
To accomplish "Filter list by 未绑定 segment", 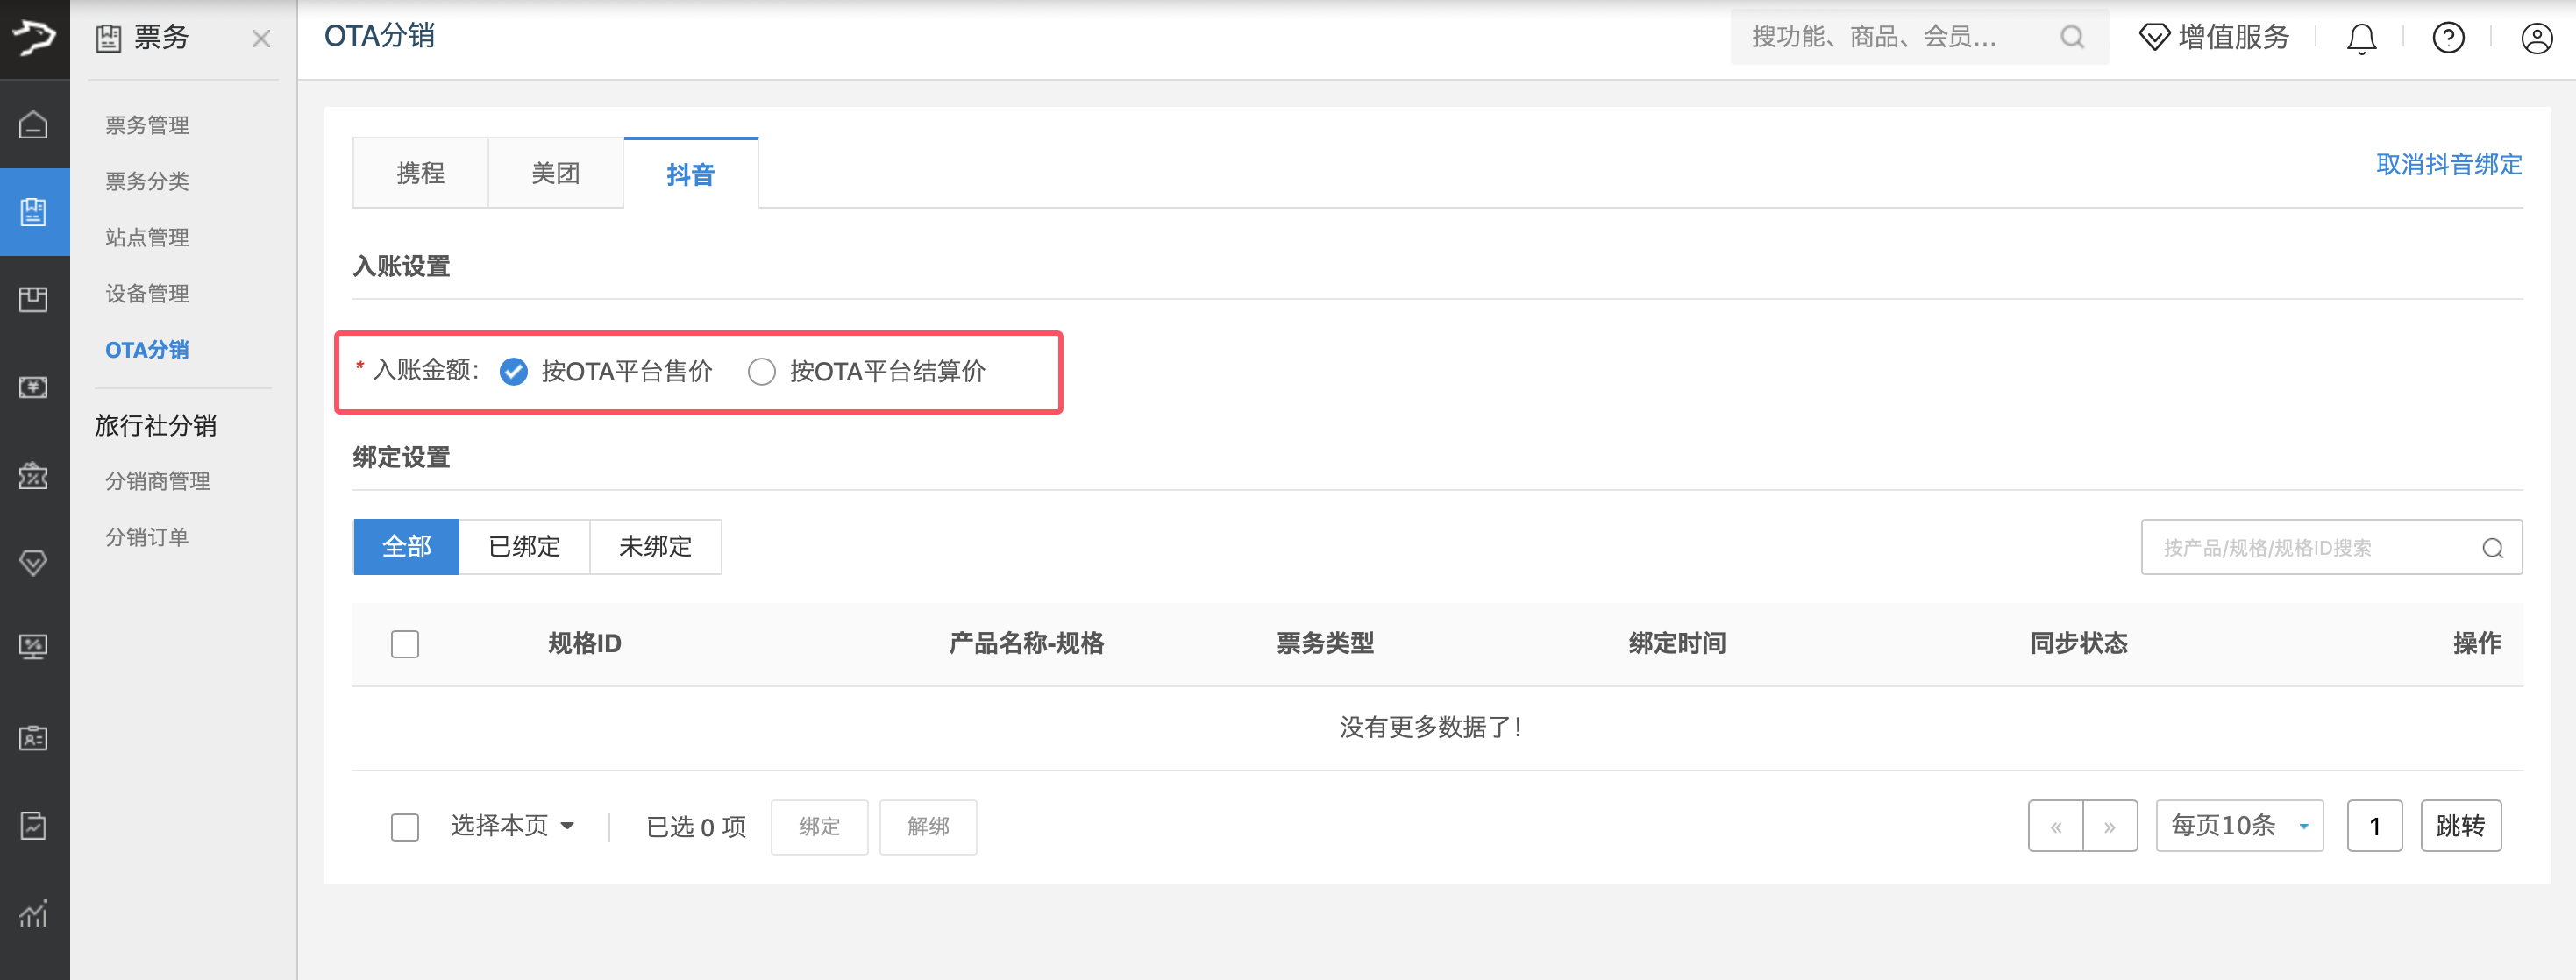I will click(x=655, y=547).
